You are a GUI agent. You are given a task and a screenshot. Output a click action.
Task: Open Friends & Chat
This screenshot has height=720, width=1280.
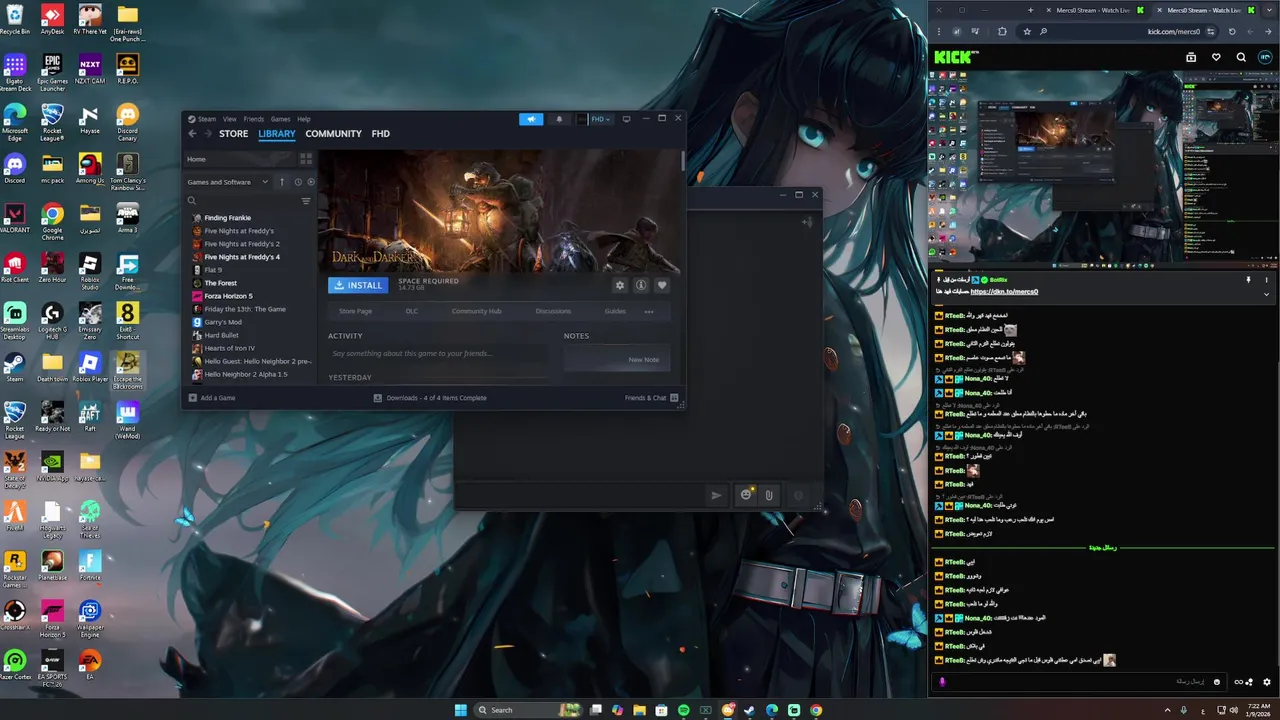(x=651, y=398)
